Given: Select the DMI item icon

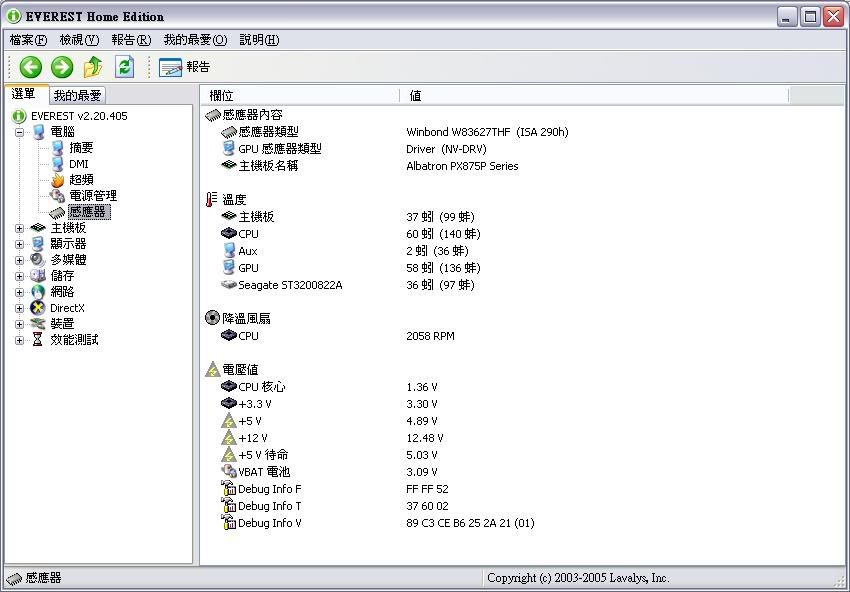Looking at the screenshot, I should coord(57,164).
